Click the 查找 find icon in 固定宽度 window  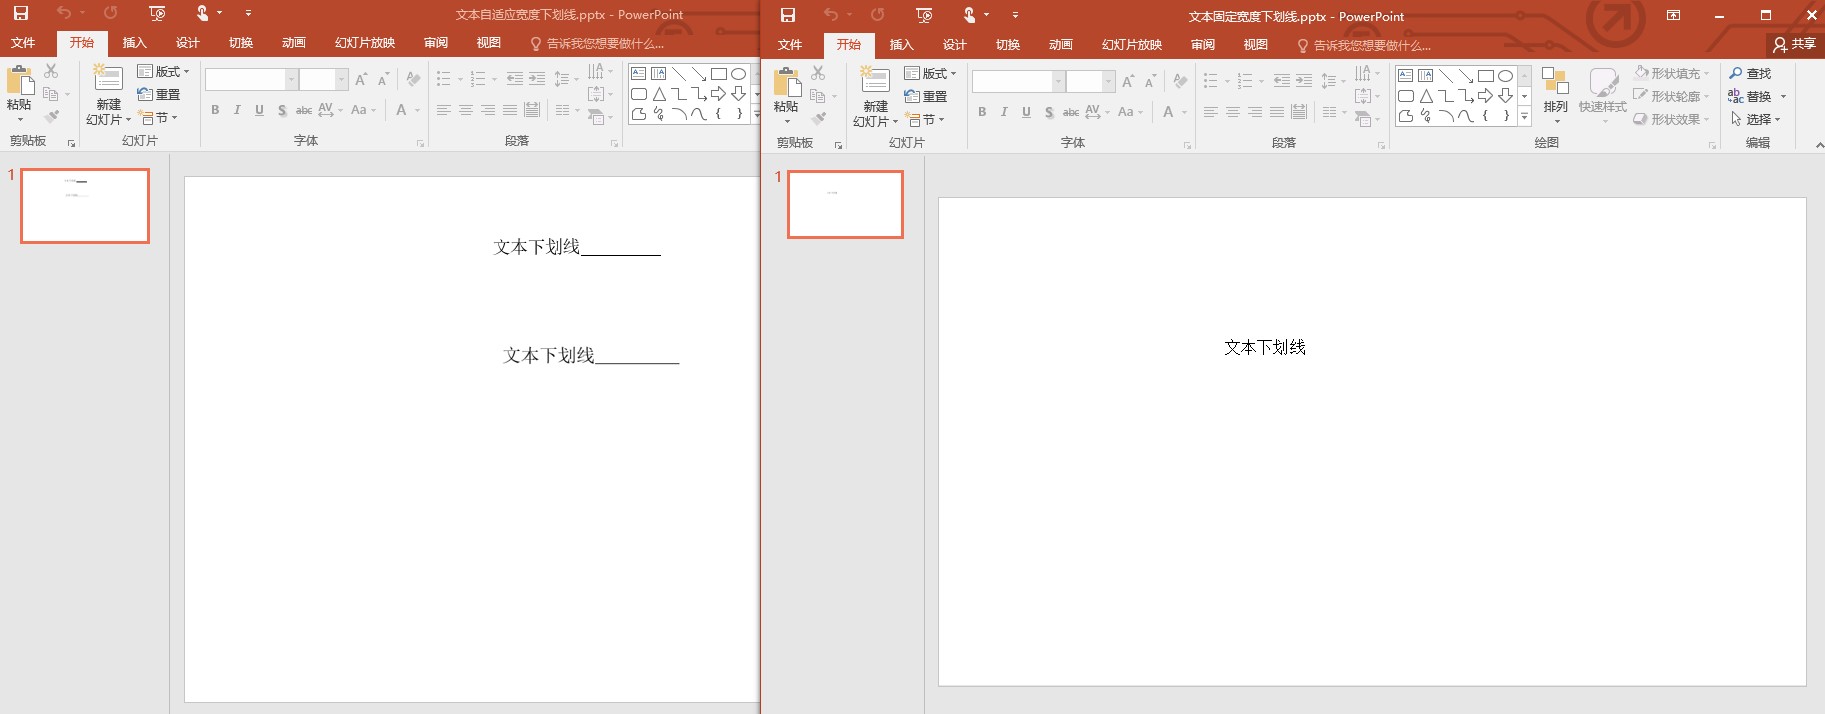[x=1736, y=73]
